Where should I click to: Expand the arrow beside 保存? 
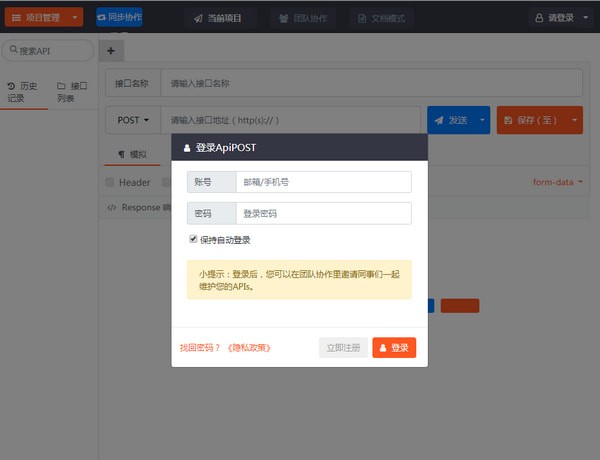point(574,120)
